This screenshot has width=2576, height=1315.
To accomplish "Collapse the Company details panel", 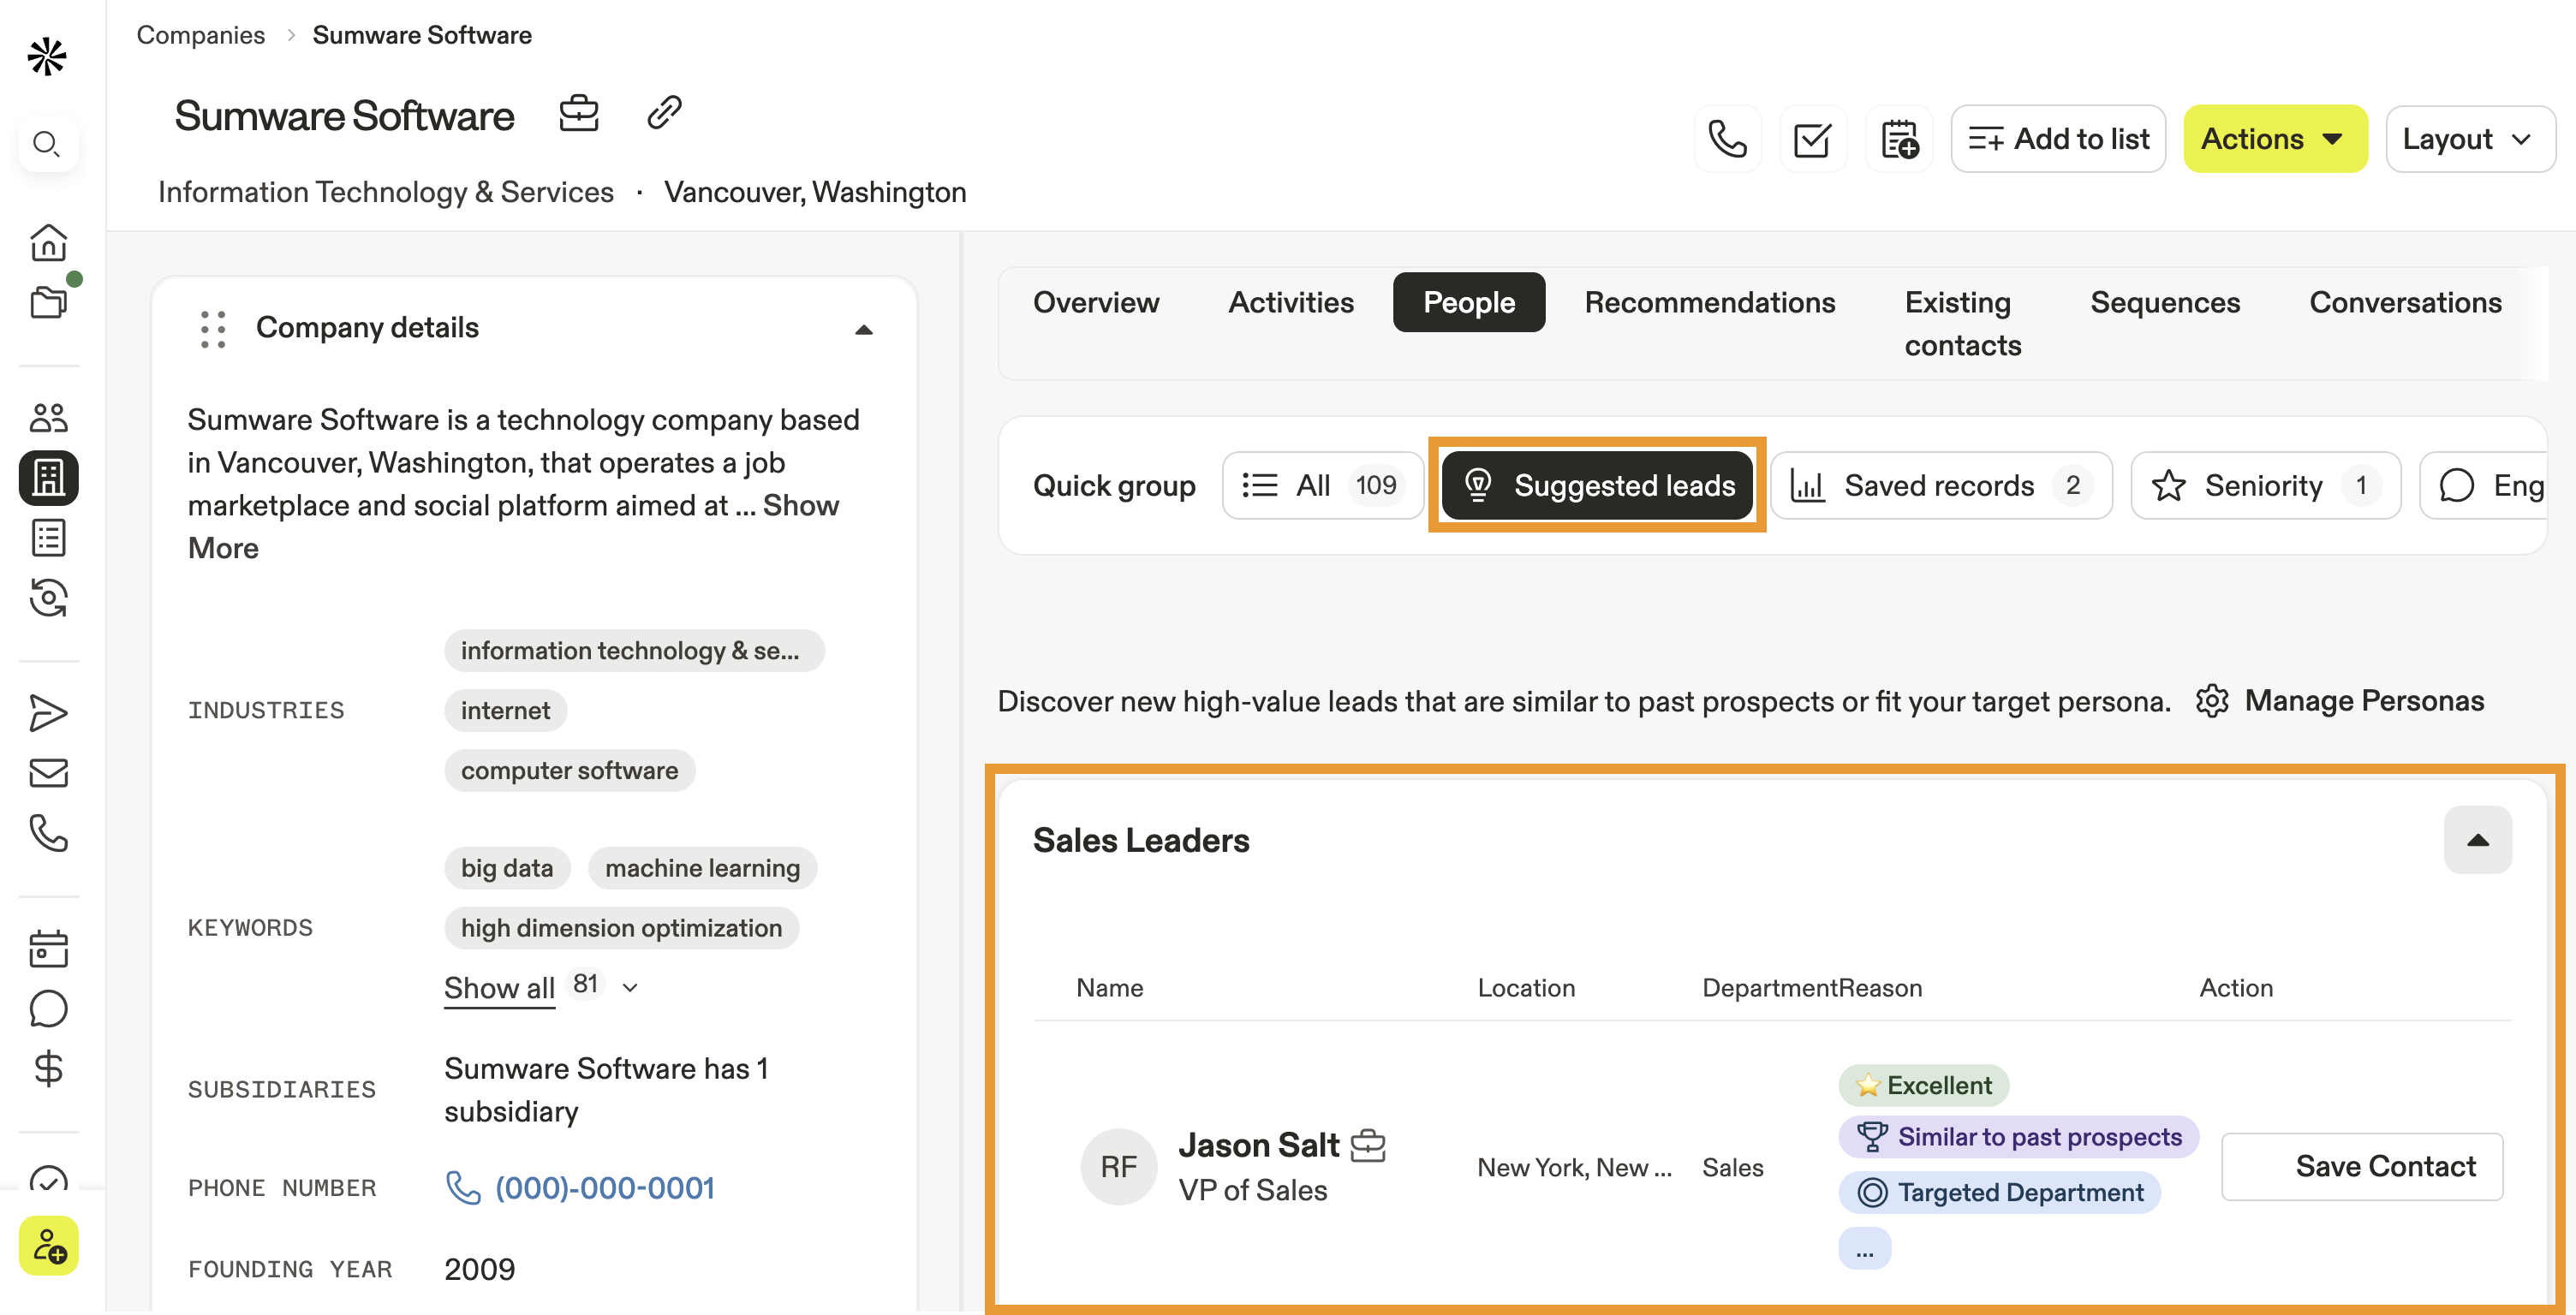I will 864,329.
